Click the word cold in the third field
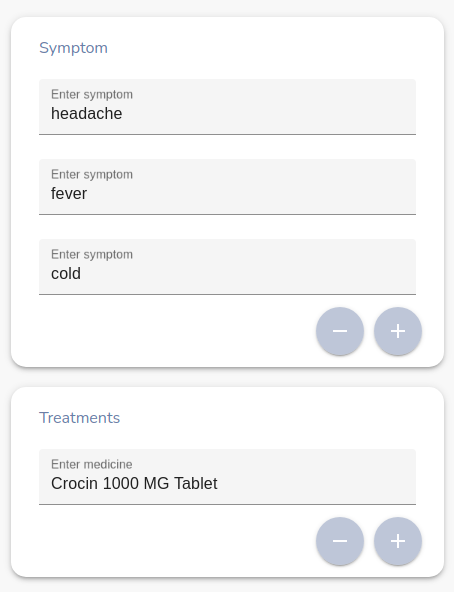The width and height of the screenshot is (454, 592). [66, 274]
